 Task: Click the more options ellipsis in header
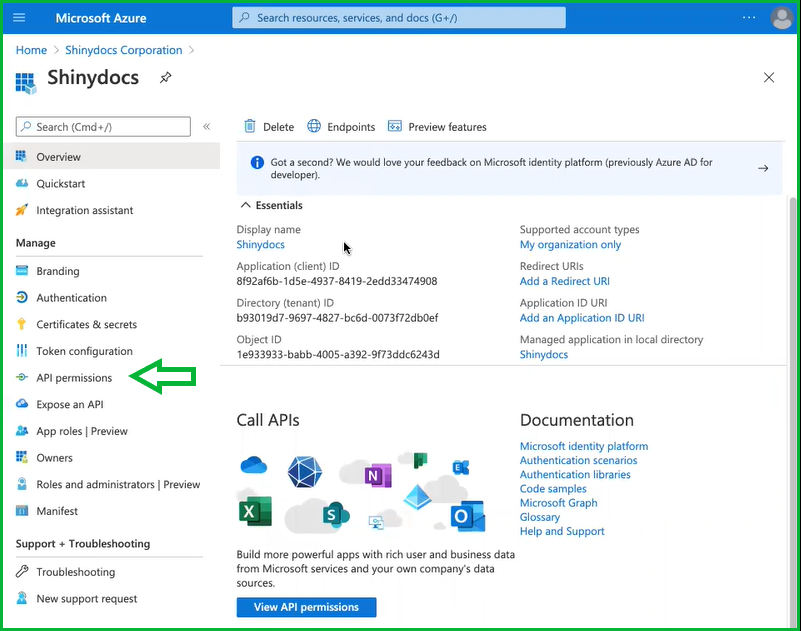[749, 18]
